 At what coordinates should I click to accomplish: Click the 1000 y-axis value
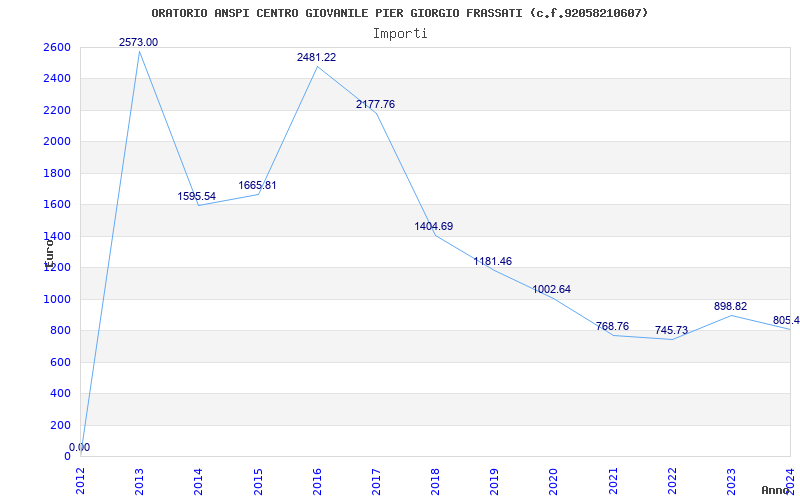coord(57,299)
